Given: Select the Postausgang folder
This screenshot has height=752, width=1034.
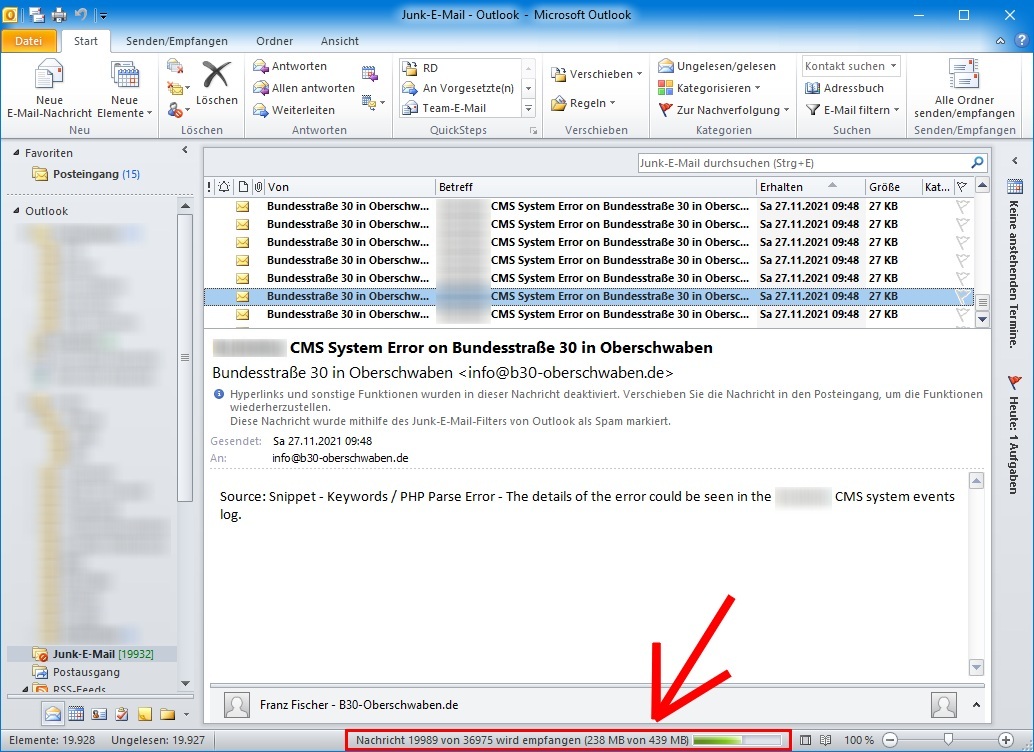Looking at the screenshot, I should 76,672.
